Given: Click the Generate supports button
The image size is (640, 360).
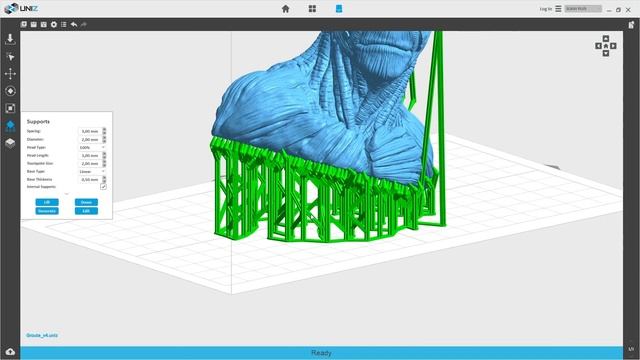Looking at the screenshot, I should coord(47,211).
